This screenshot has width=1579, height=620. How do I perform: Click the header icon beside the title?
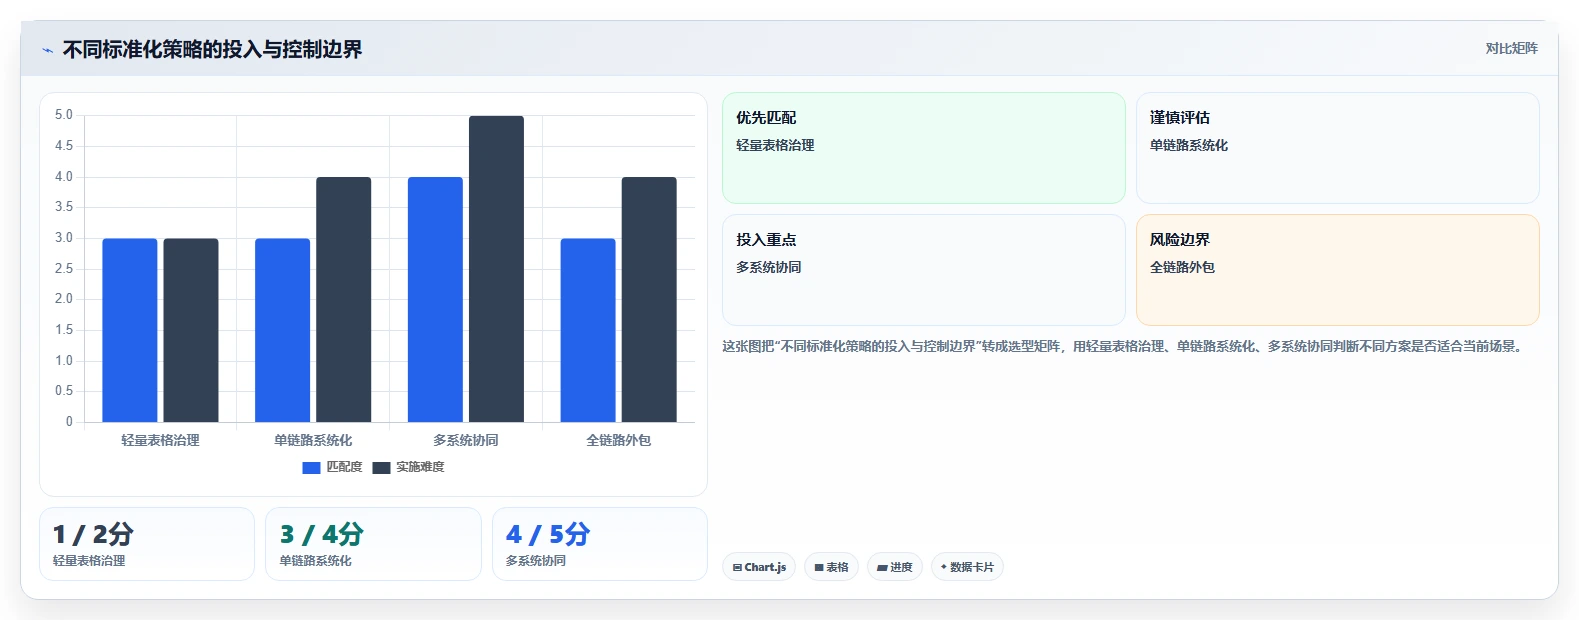(x=47, y=50)
